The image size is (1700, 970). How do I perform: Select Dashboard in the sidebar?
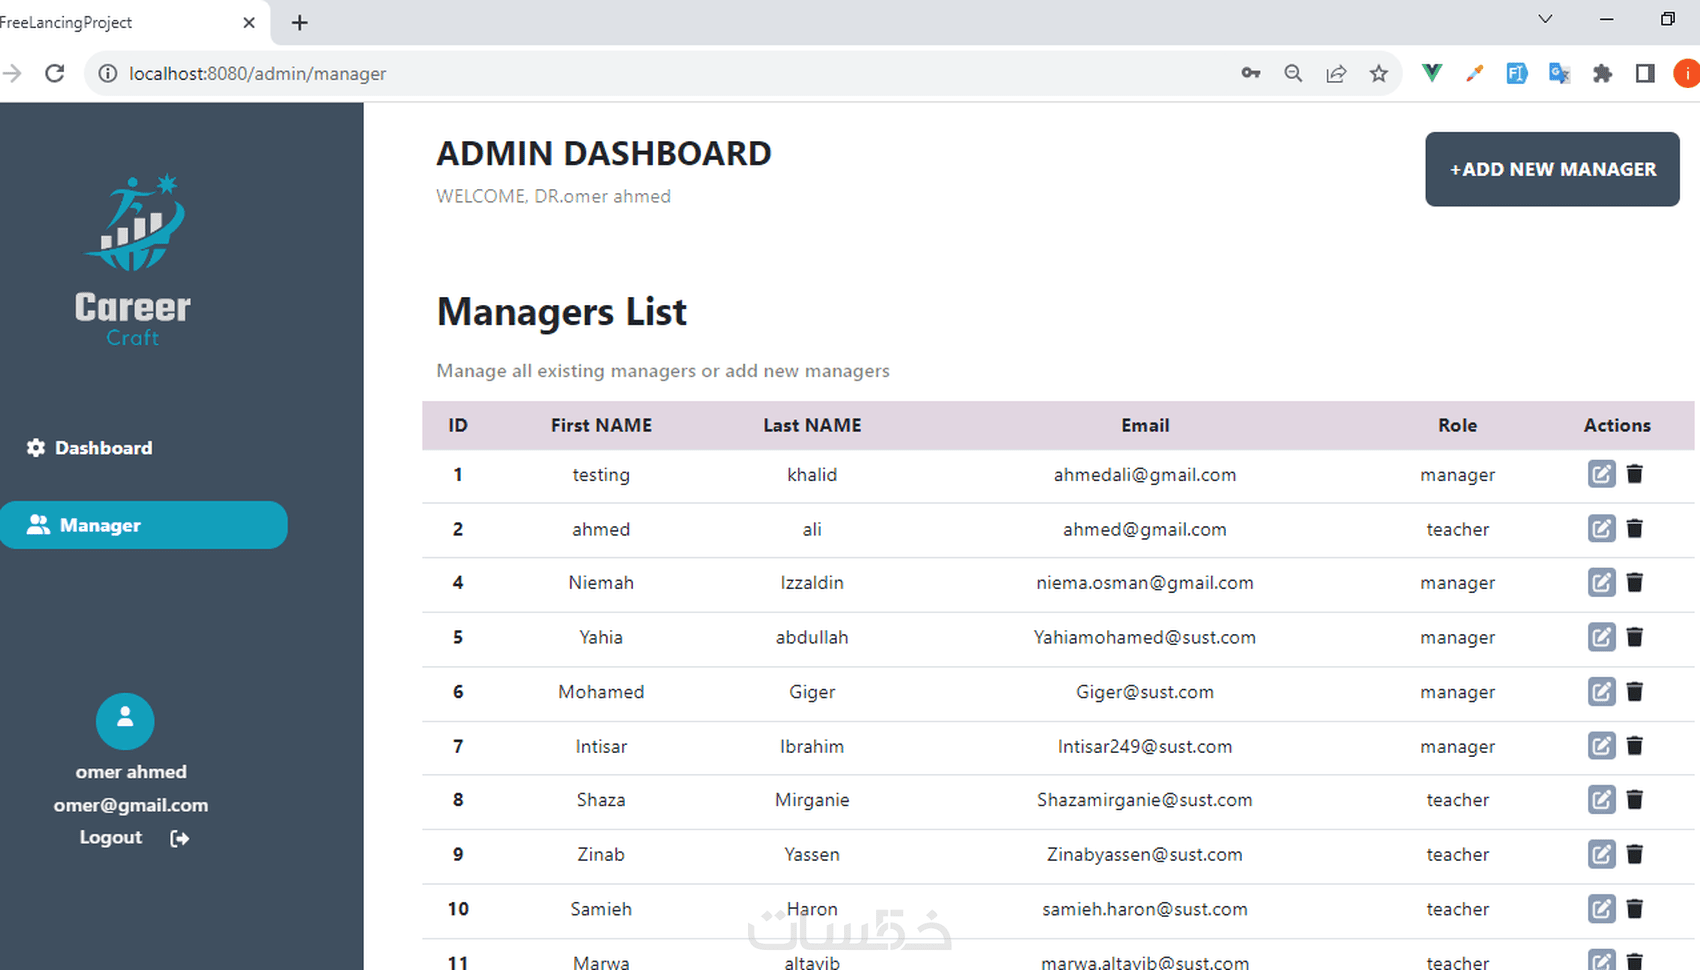pos(103,447)
